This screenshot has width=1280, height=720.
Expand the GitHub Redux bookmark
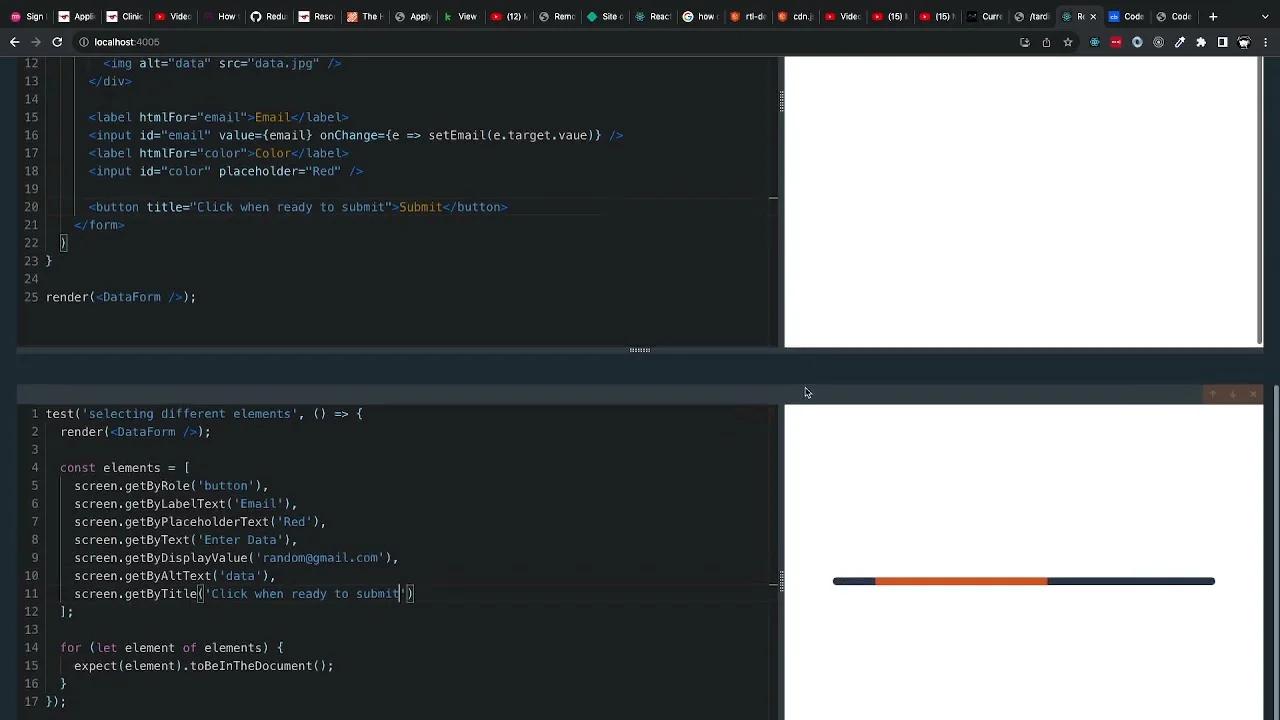268,16
